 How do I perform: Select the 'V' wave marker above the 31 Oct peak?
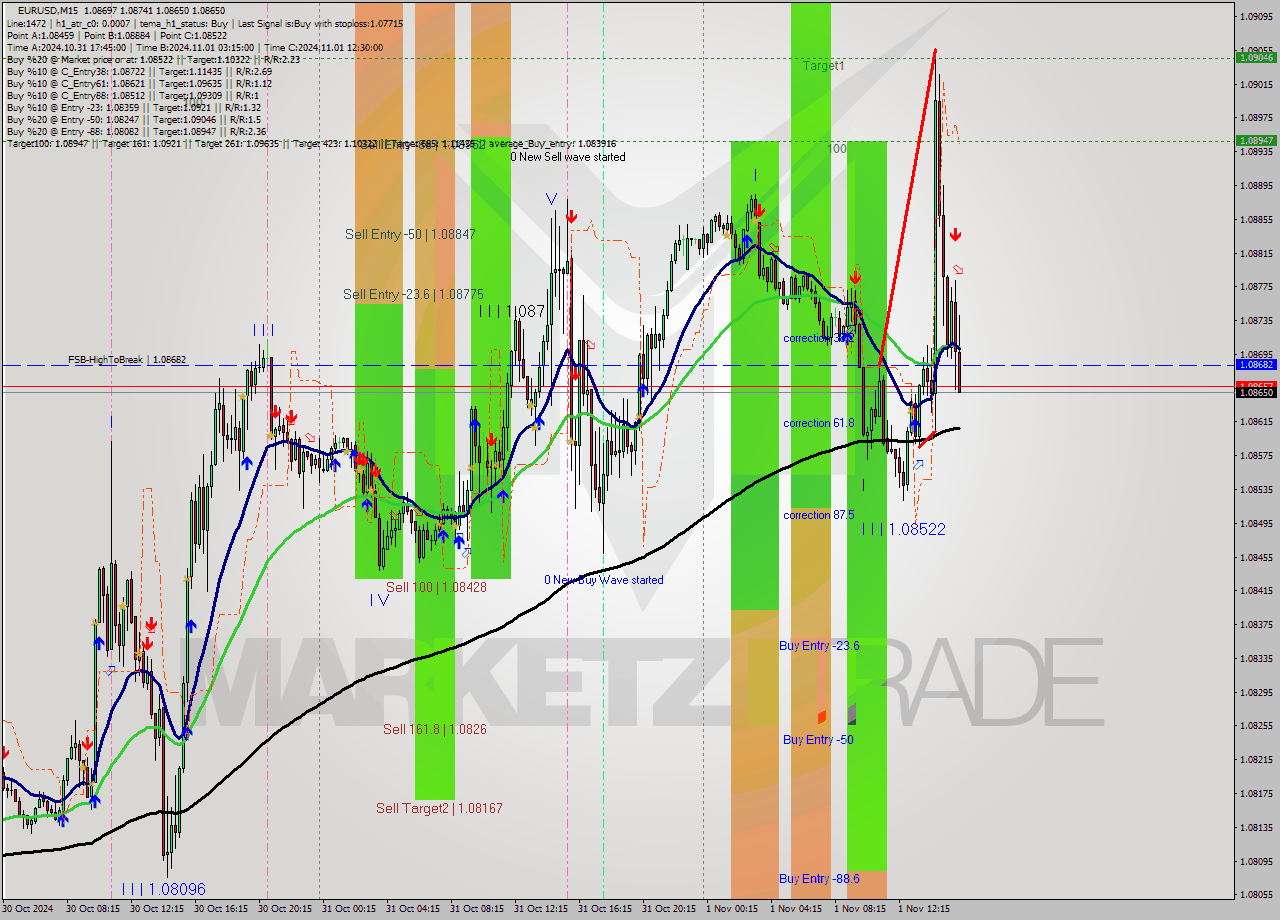coord(551,199)
